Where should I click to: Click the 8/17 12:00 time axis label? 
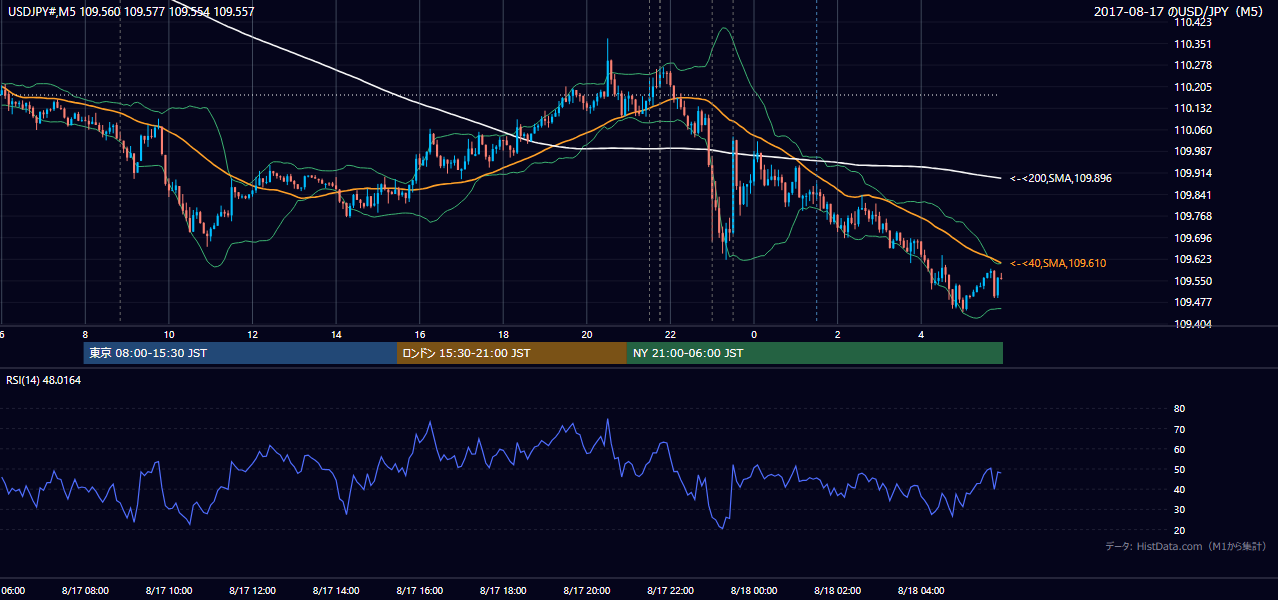(x=252, y=591)
